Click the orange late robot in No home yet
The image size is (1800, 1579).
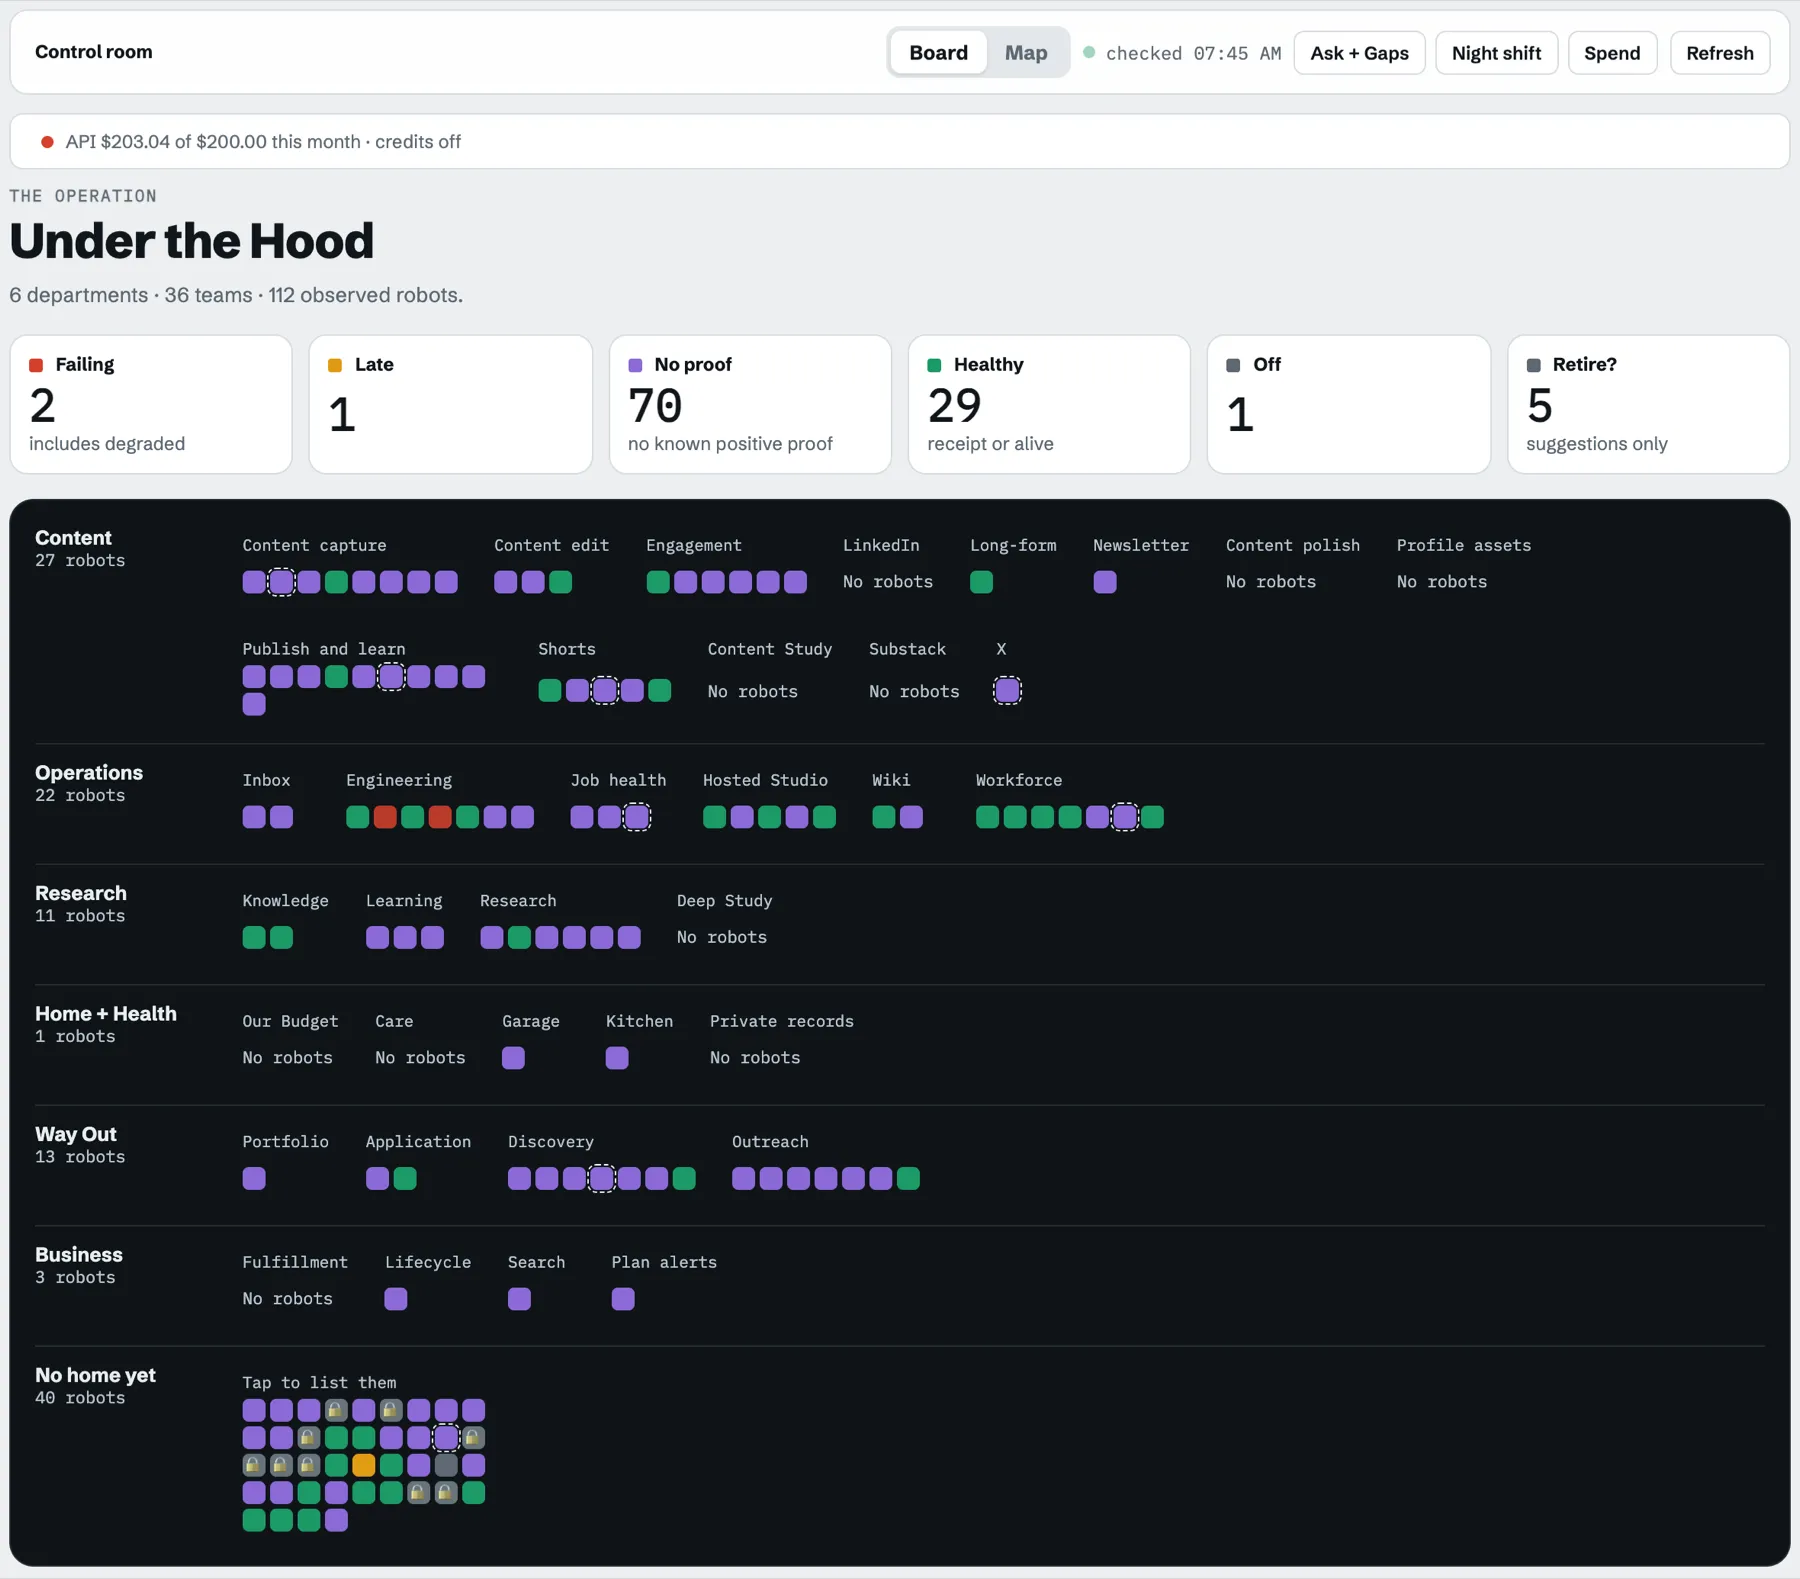(364, 1465)
